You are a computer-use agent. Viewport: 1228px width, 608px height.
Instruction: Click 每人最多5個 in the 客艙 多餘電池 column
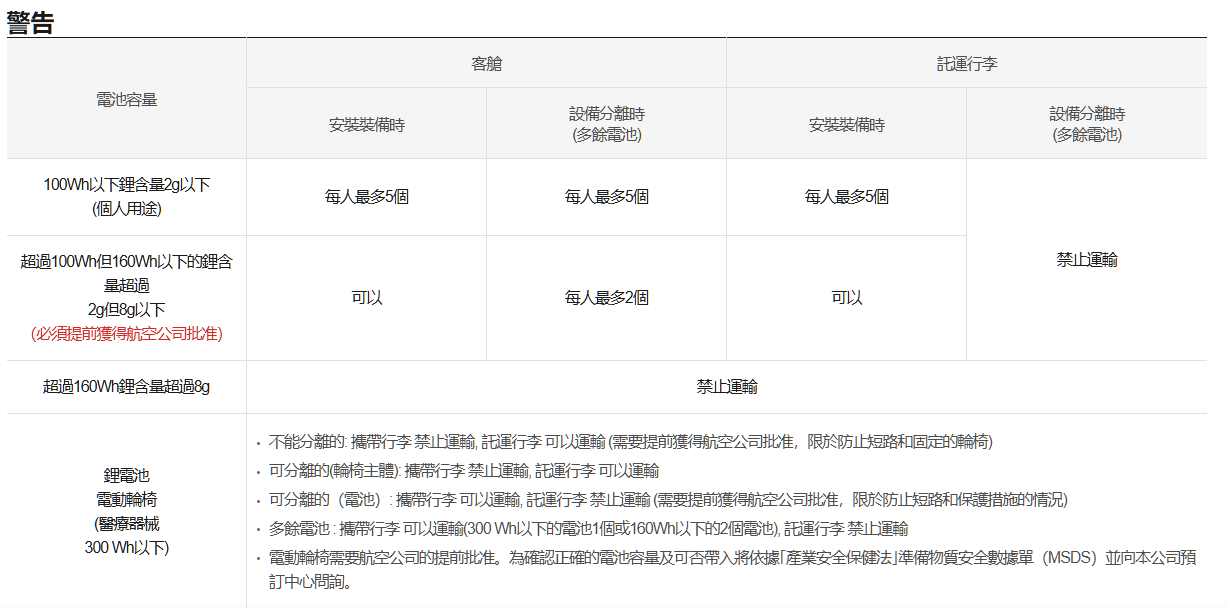(607, 197)
